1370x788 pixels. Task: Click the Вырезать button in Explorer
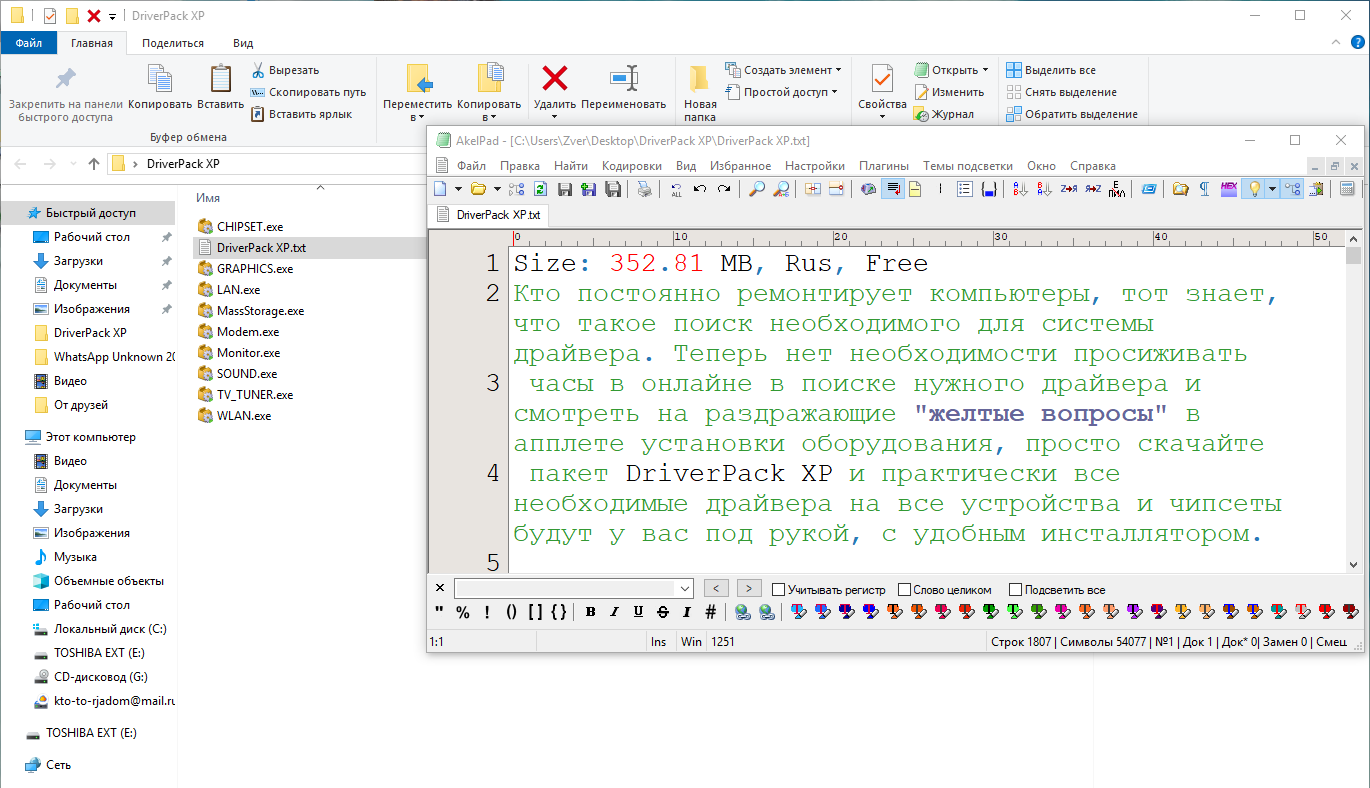[285, 70]
